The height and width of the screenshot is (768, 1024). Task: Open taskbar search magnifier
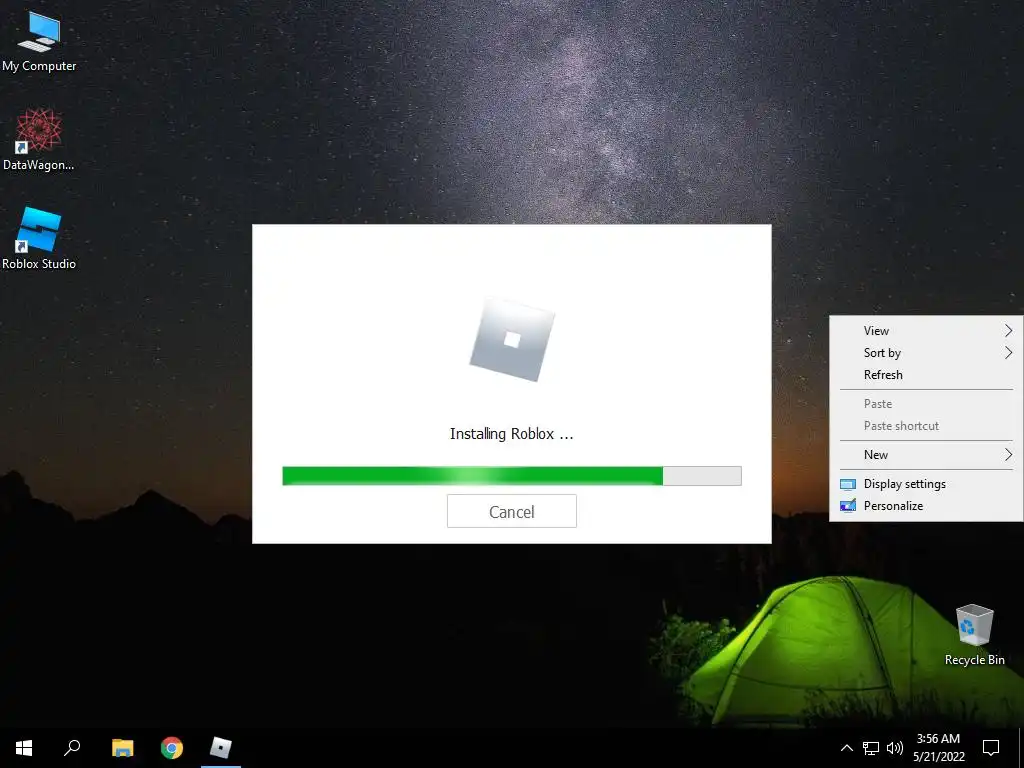coord(72,748)
